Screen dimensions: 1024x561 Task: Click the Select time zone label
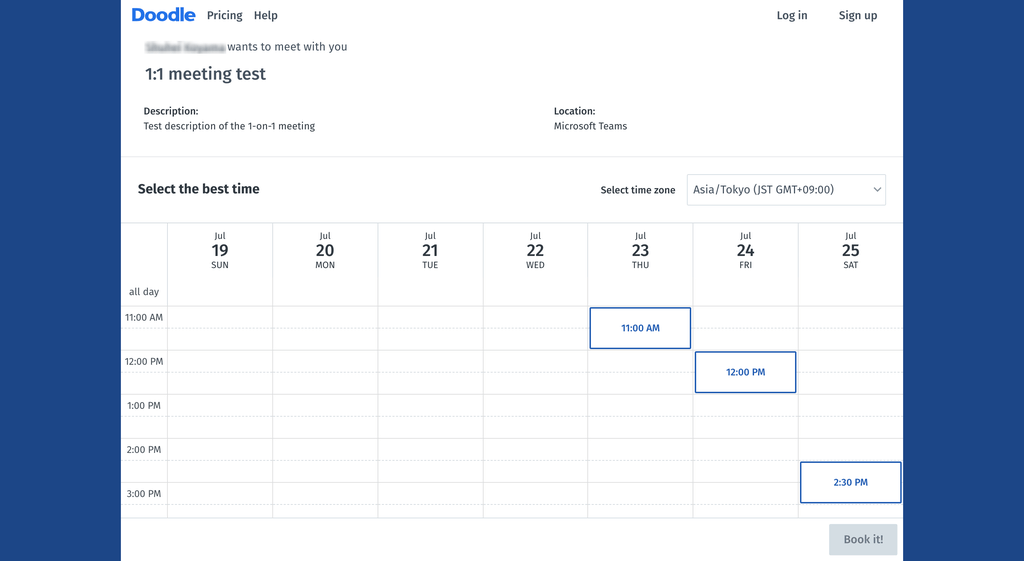[638, 190]
